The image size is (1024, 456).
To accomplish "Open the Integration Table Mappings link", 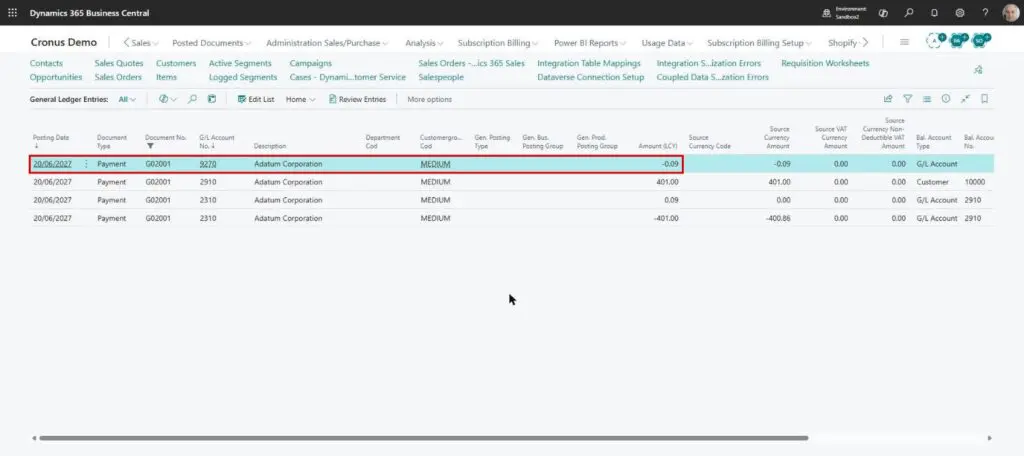I will click(x=589, y=63).
